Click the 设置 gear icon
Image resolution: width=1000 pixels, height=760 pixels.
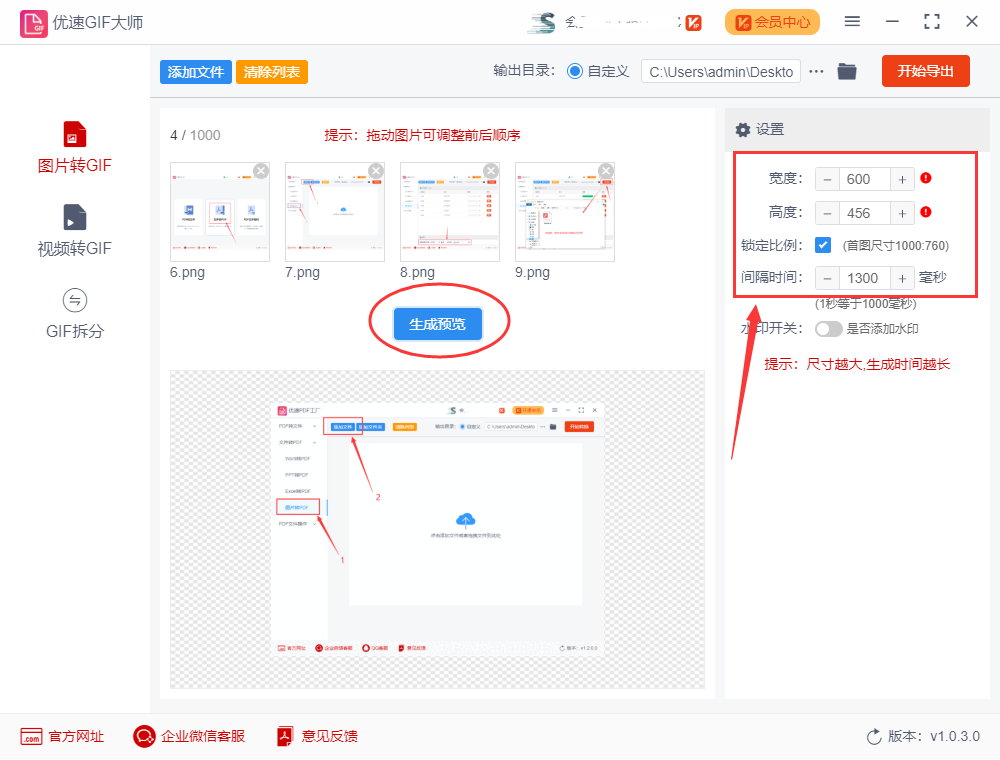(x=742, y=129)
